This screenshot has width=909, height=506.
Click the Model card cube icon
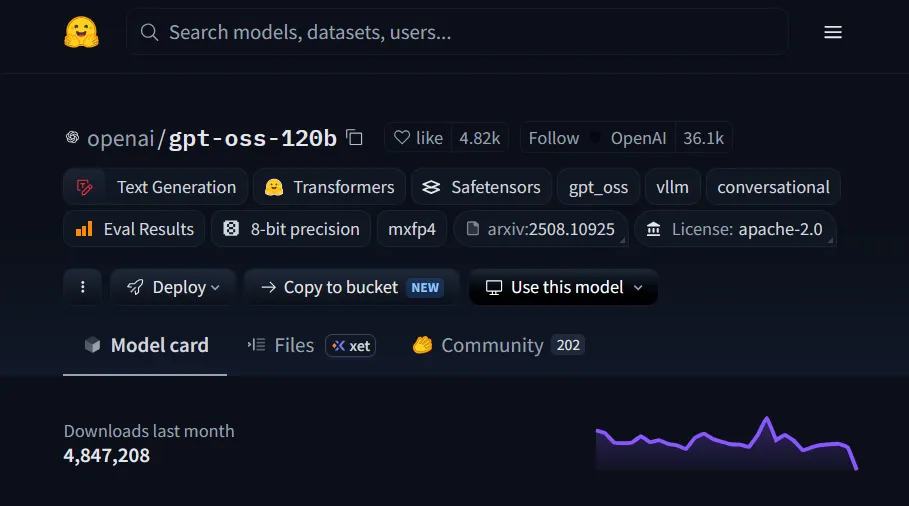[x=92, y=345]
